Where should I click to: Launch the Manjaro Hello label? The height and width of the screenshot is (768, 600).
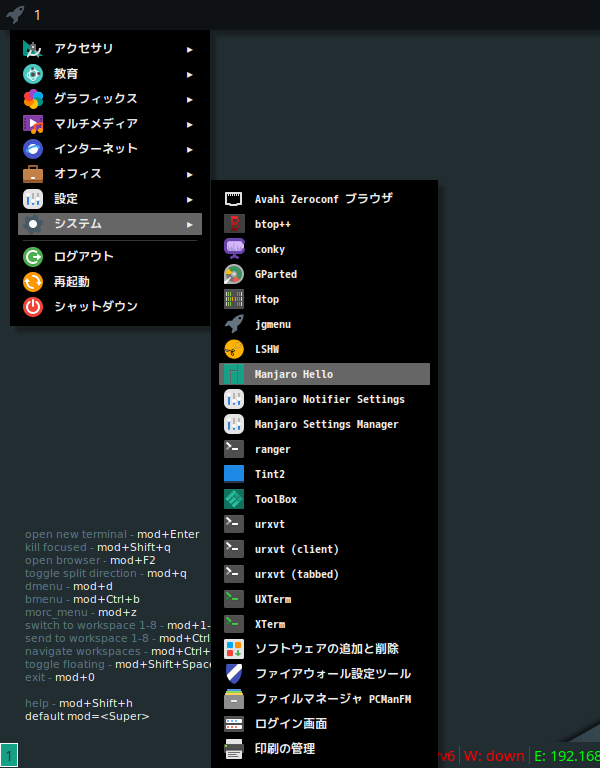(294, 374)
